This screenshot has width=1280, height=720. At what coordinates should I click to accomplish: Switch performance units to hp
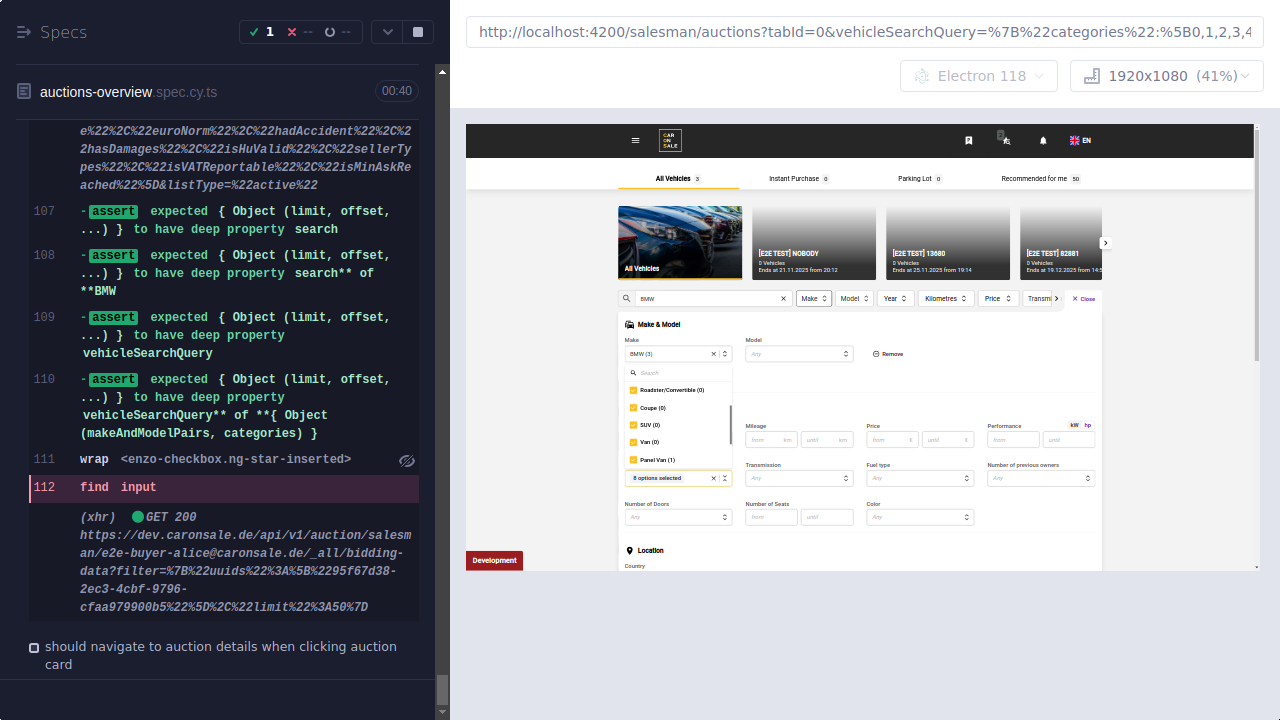tap(1087, 425)
